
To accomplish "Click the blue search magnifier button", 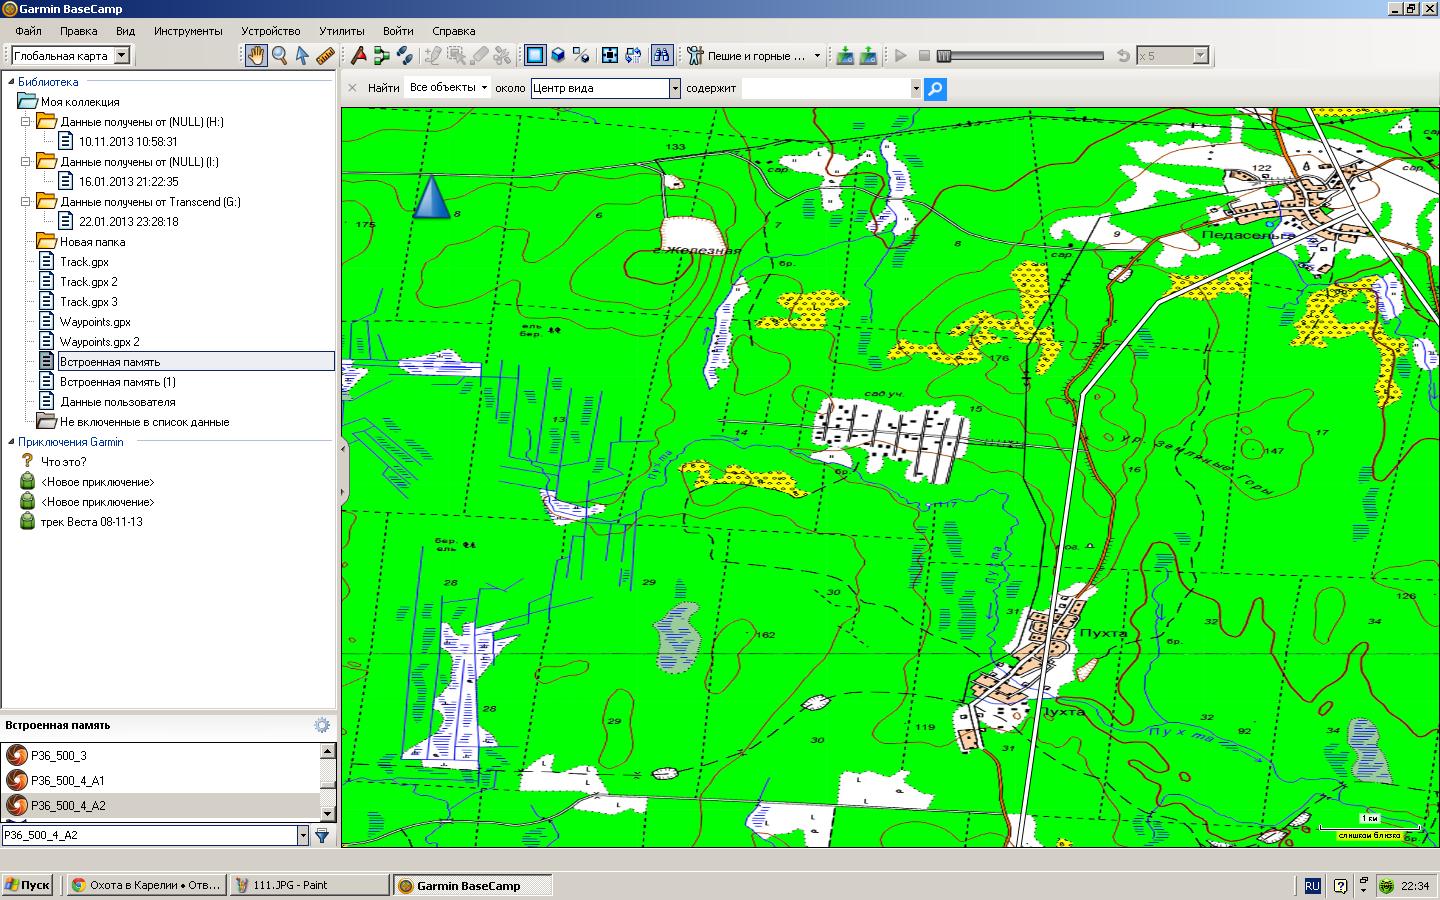I will 935,89.
